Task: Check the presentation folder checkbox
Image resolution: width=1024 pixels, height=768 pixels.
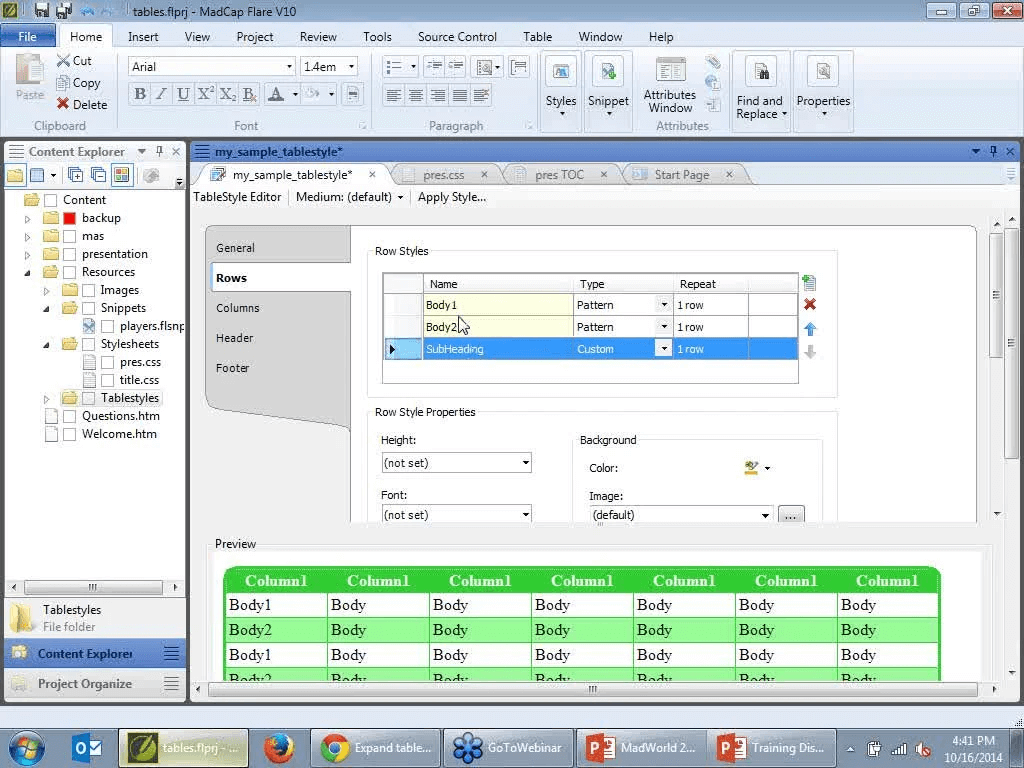Action: tap(70, 254)
